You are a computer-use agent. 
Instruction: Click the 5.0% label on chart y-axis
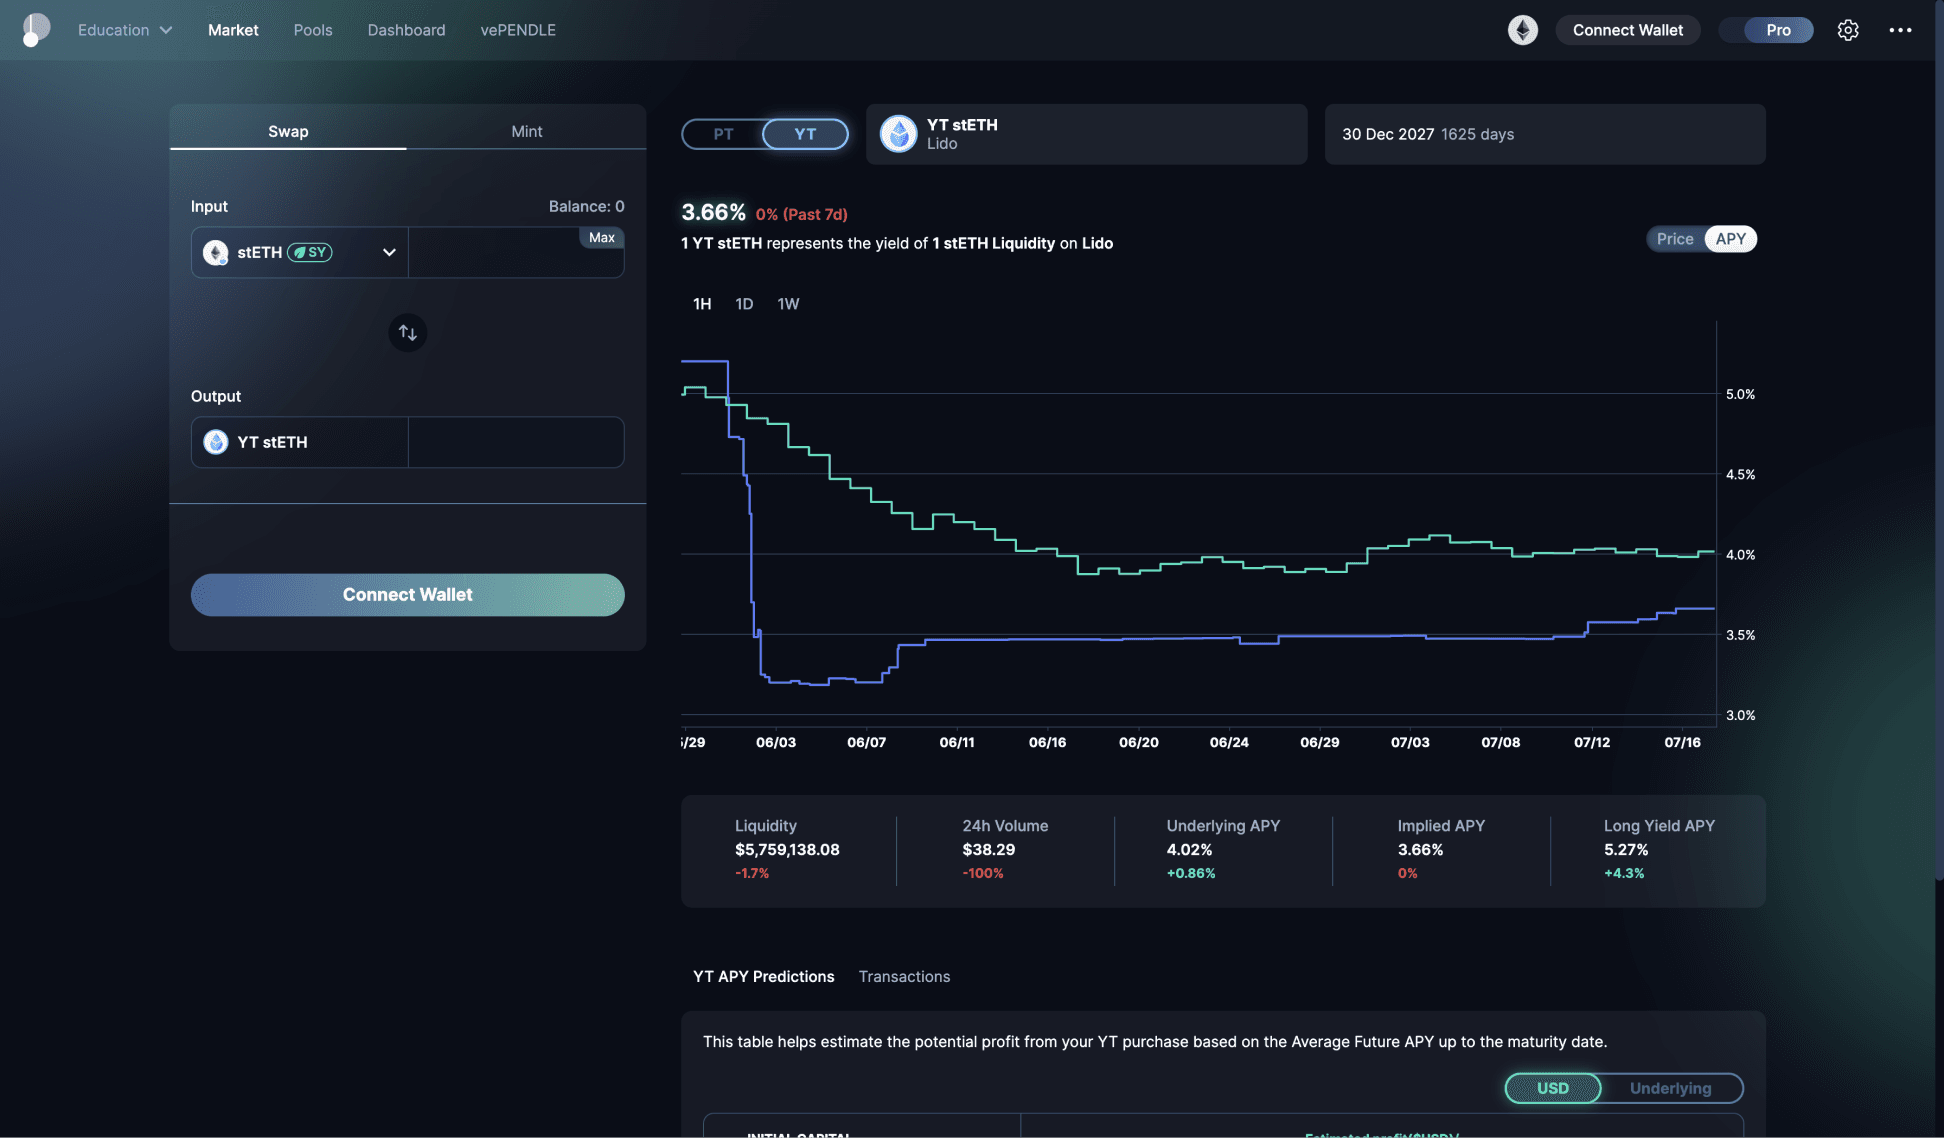tap(1740, 395)
